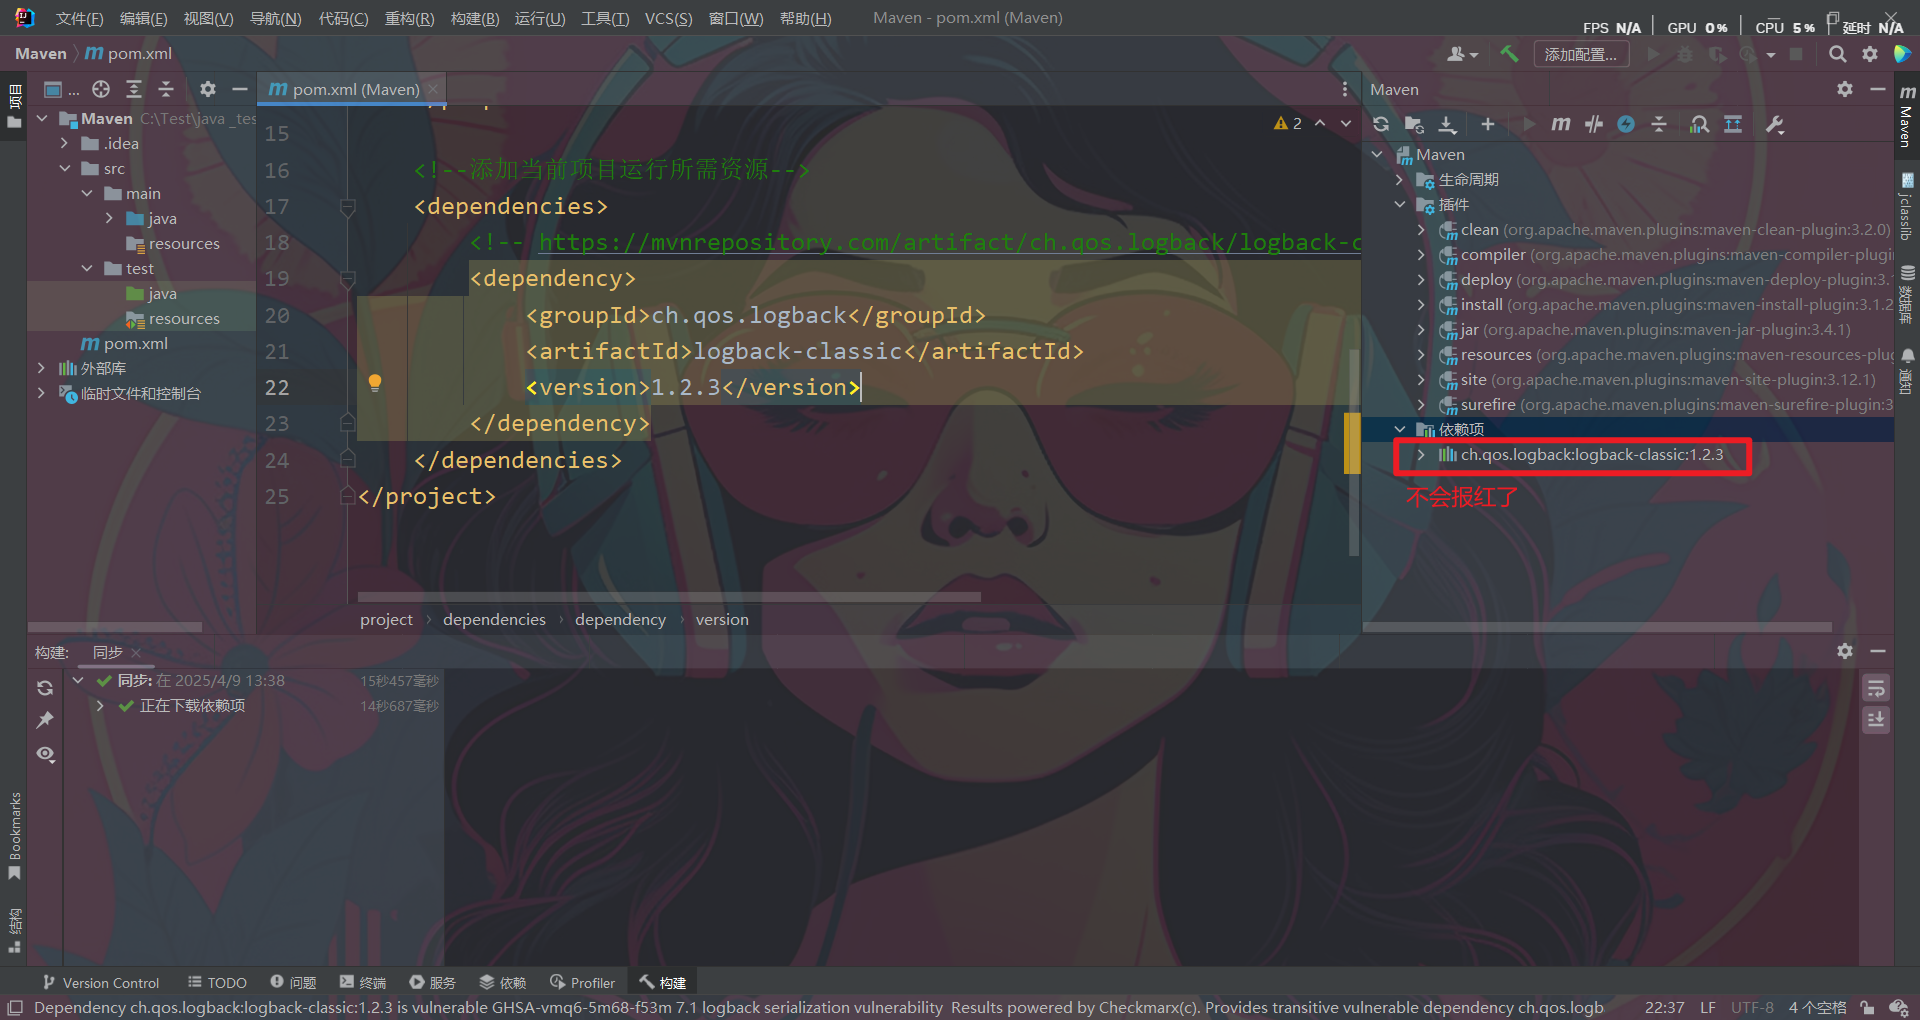Screen dimensions: 1920x1020
Task: Collapse the src folder
Action: click(64, 168)
